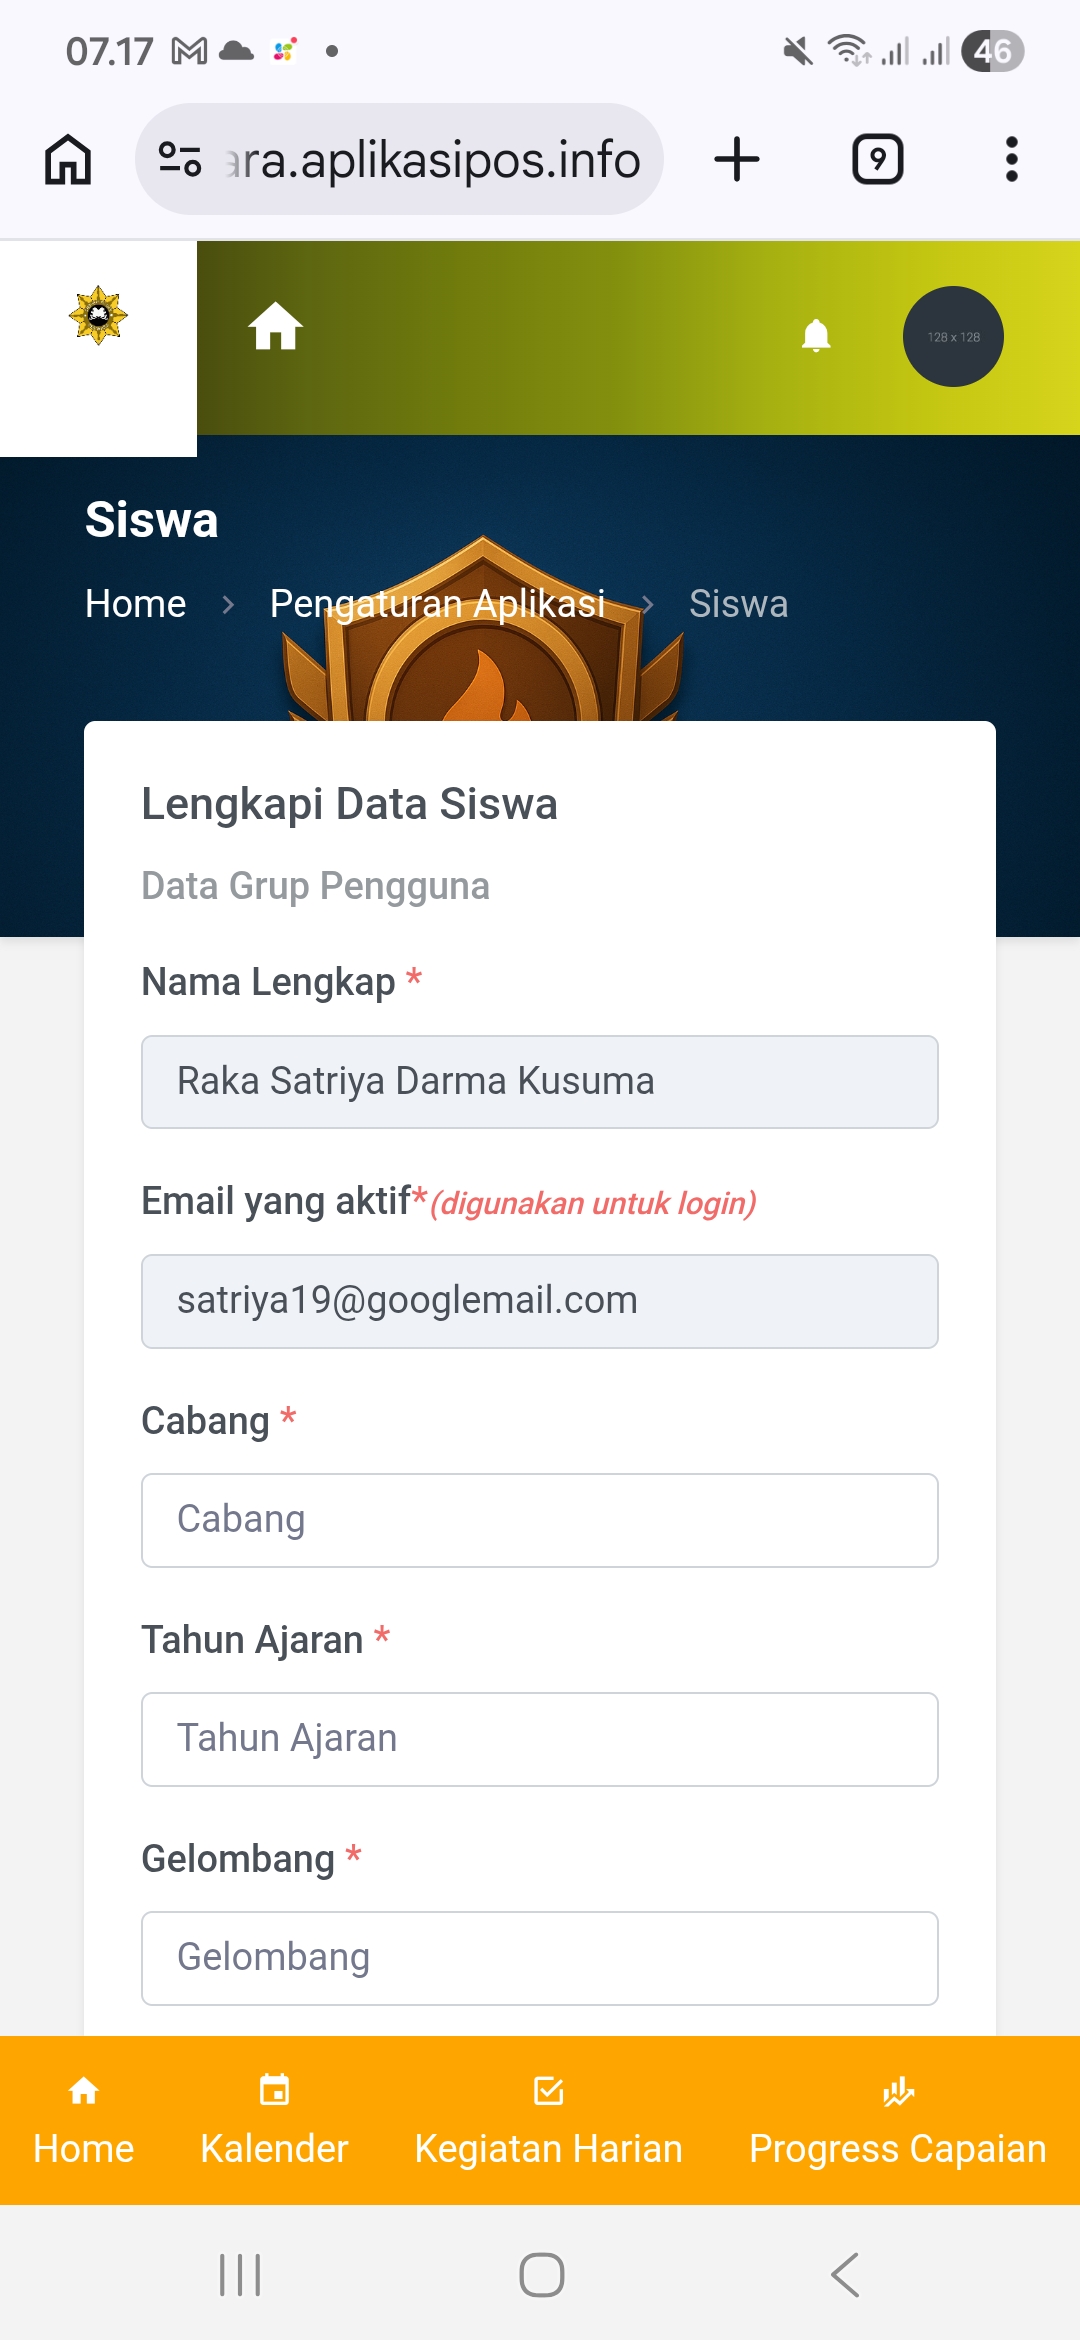Focus the email address field
The image size is (1080, 2340).
point(539,1300)
